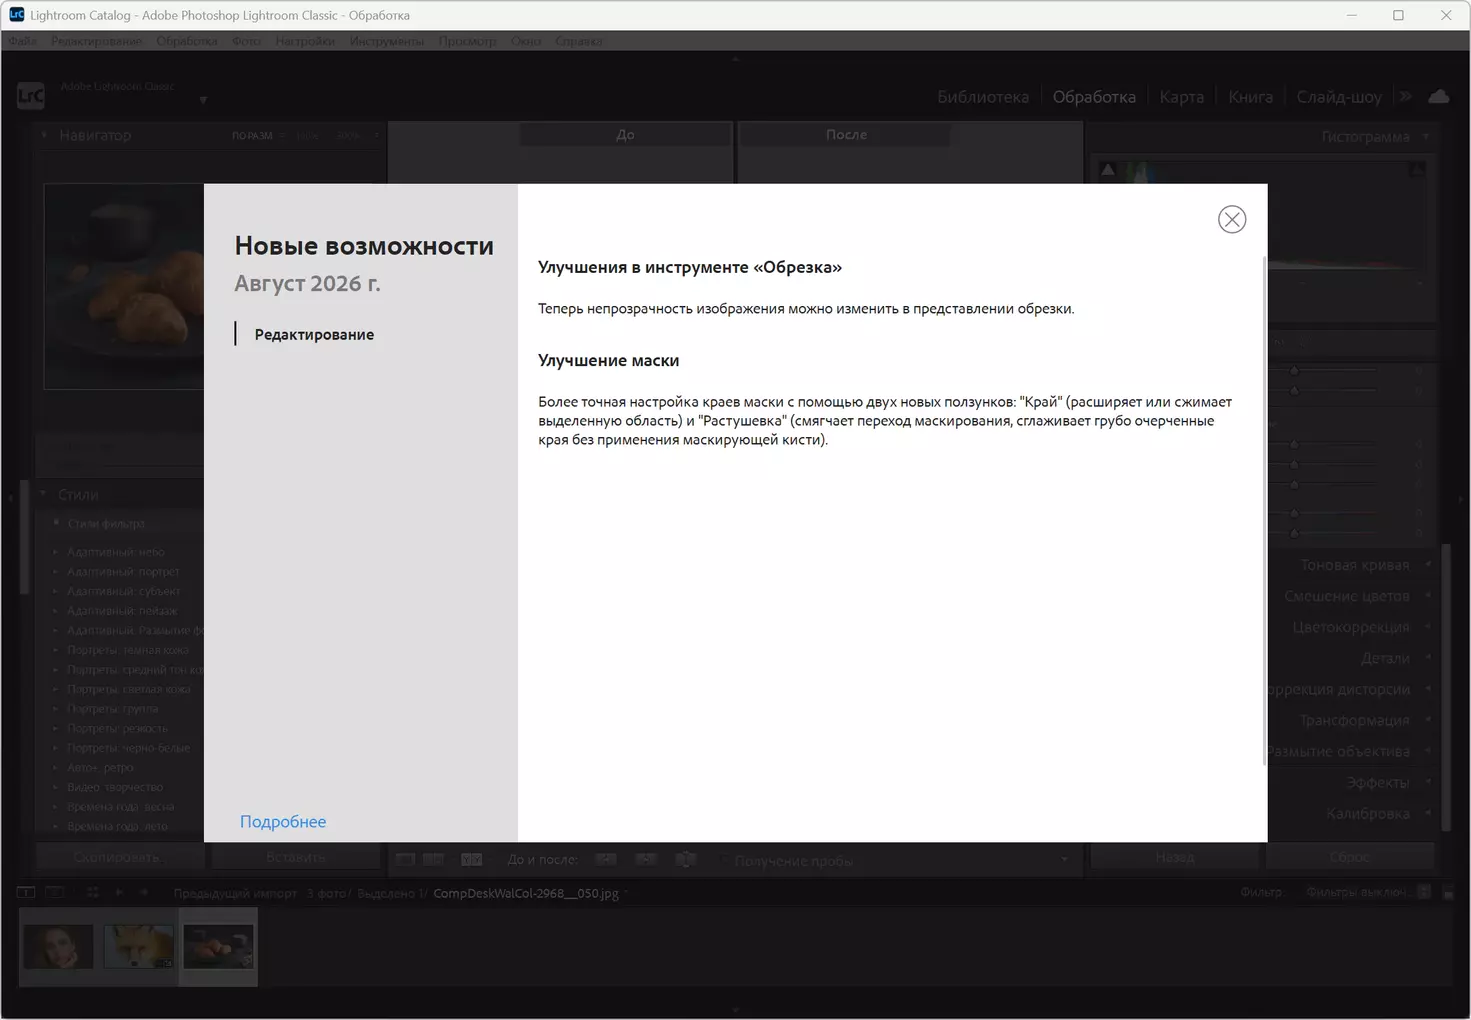Viewport: 1471px width, 1020px height.
Task: Click the 'Сброс' button
Action: pos(1350,857)
